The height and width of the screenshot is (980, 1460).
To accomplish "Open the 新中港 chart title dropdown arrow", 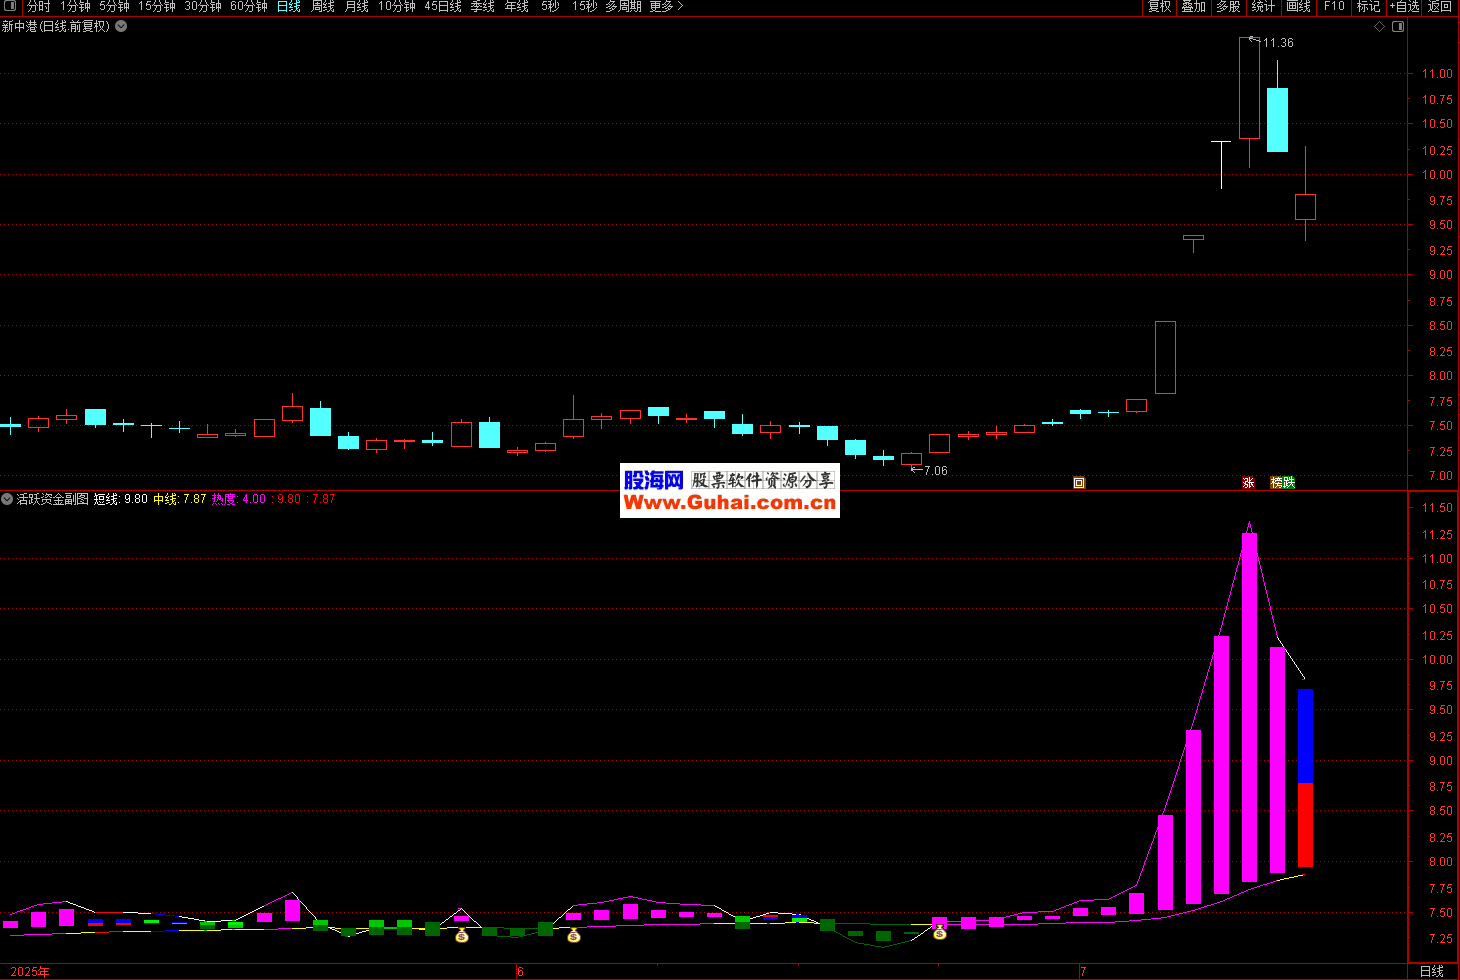I will [121, 26].
